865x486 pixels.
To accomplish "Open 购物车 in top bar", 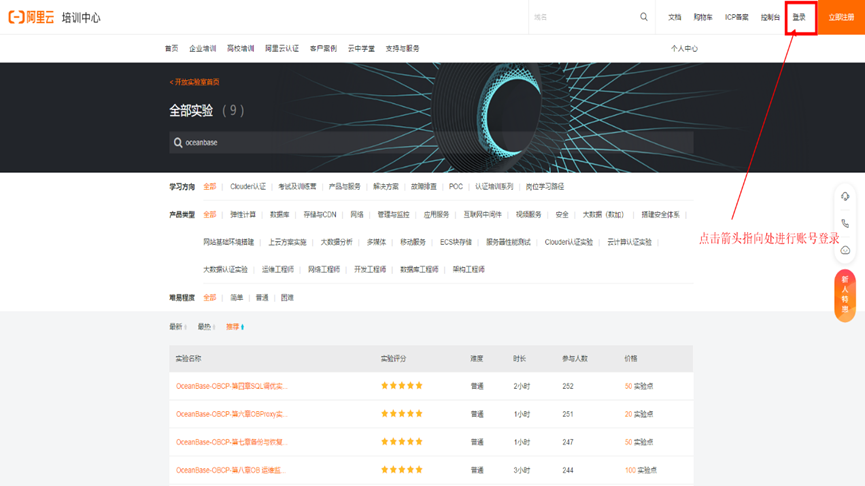I will click(x=703, y=17).
